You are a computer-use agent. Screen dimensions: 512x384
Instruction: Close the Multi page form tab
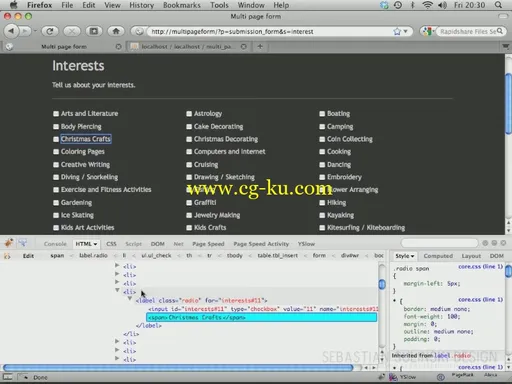(118, 47)
